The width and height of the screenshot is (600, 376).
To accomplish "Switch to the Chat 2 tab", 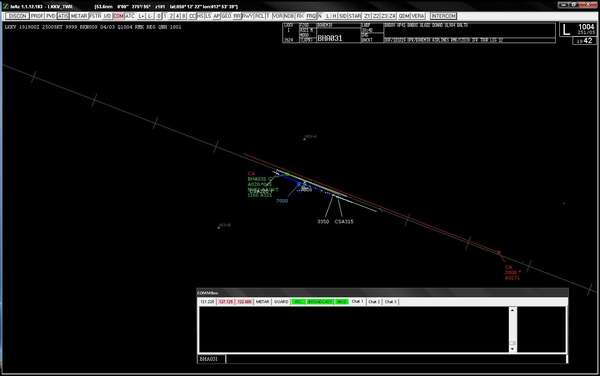I will coord(374,301).
